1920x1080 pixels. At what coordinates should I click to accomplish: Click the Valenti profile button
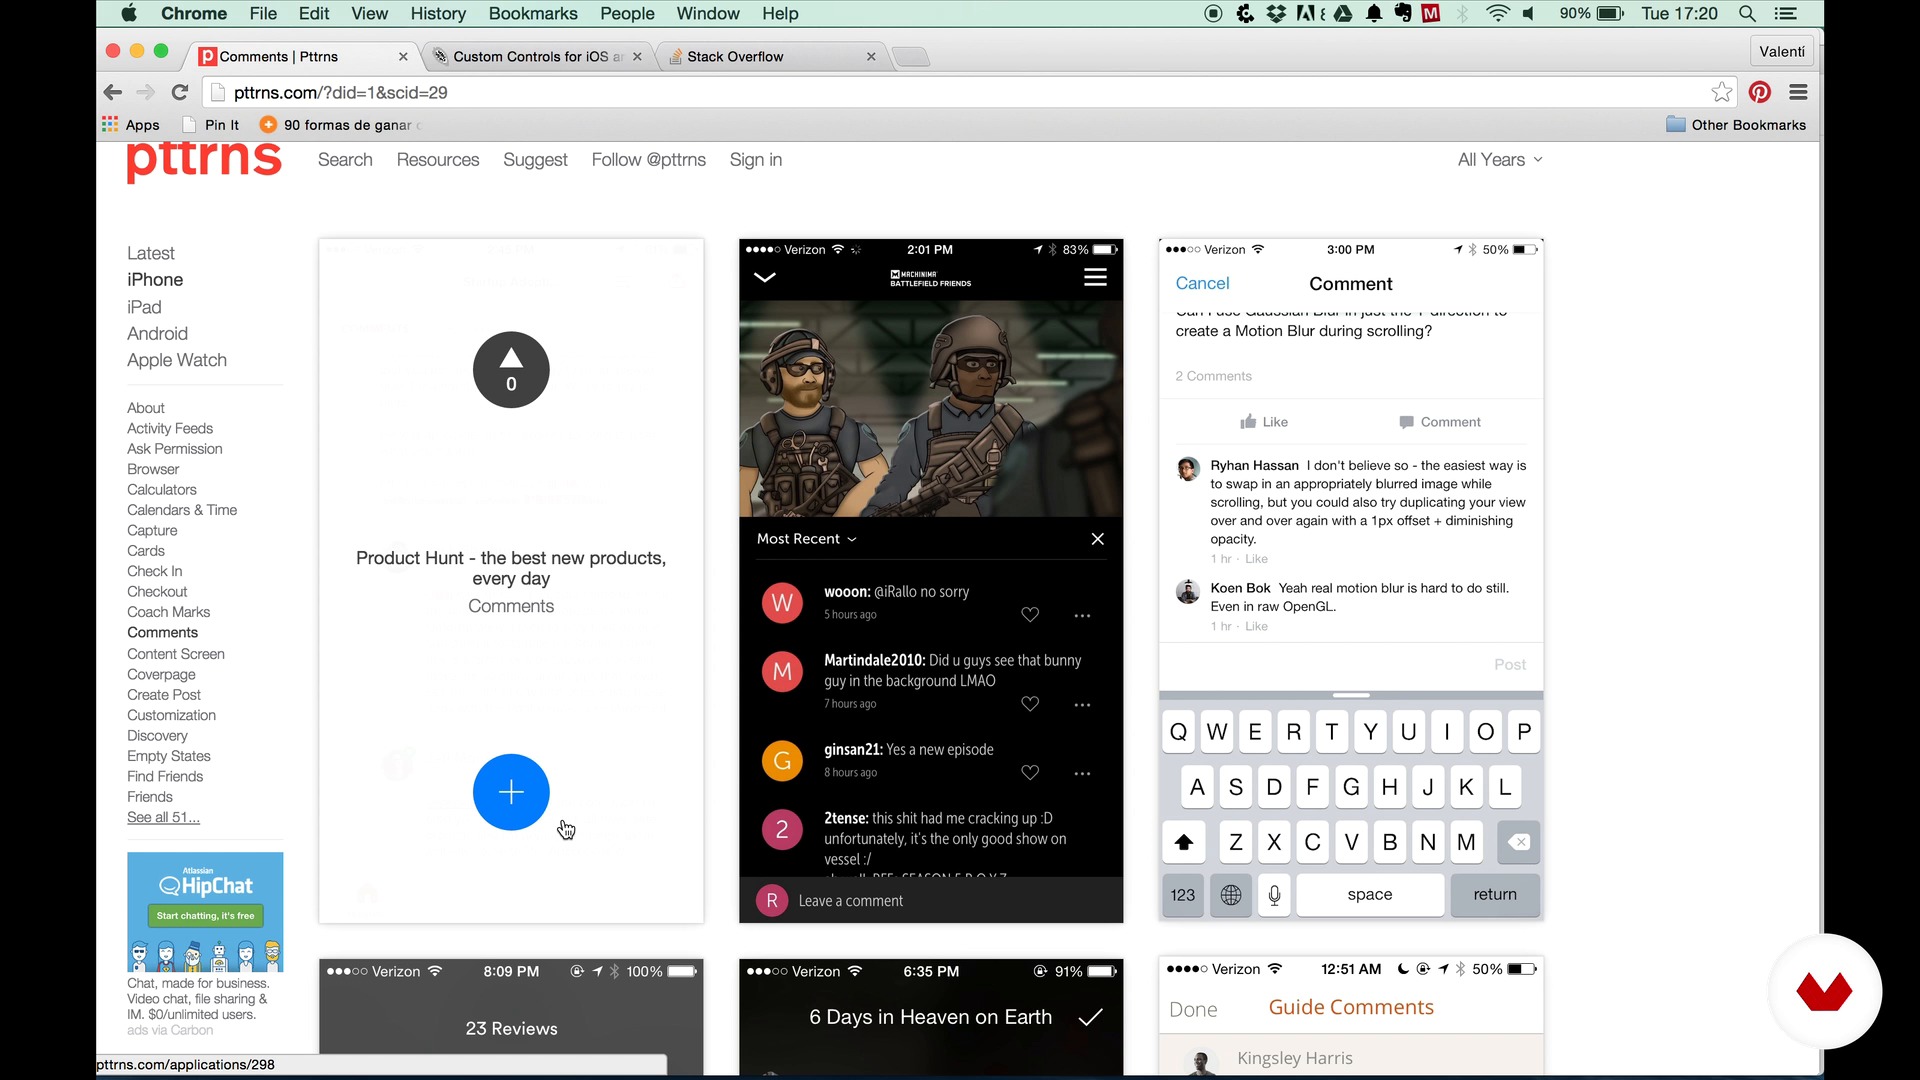tap(1782, 52)
